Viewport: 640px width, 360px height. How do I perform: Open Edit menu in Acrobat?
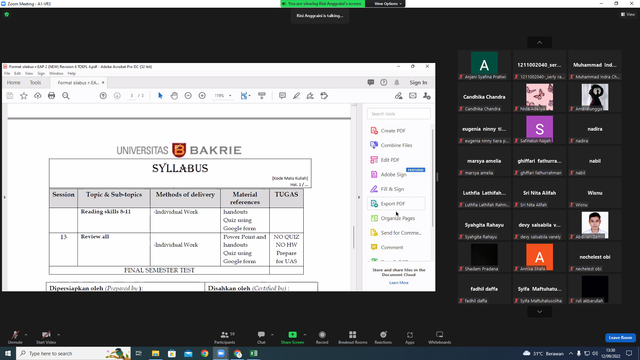(17, 73)
